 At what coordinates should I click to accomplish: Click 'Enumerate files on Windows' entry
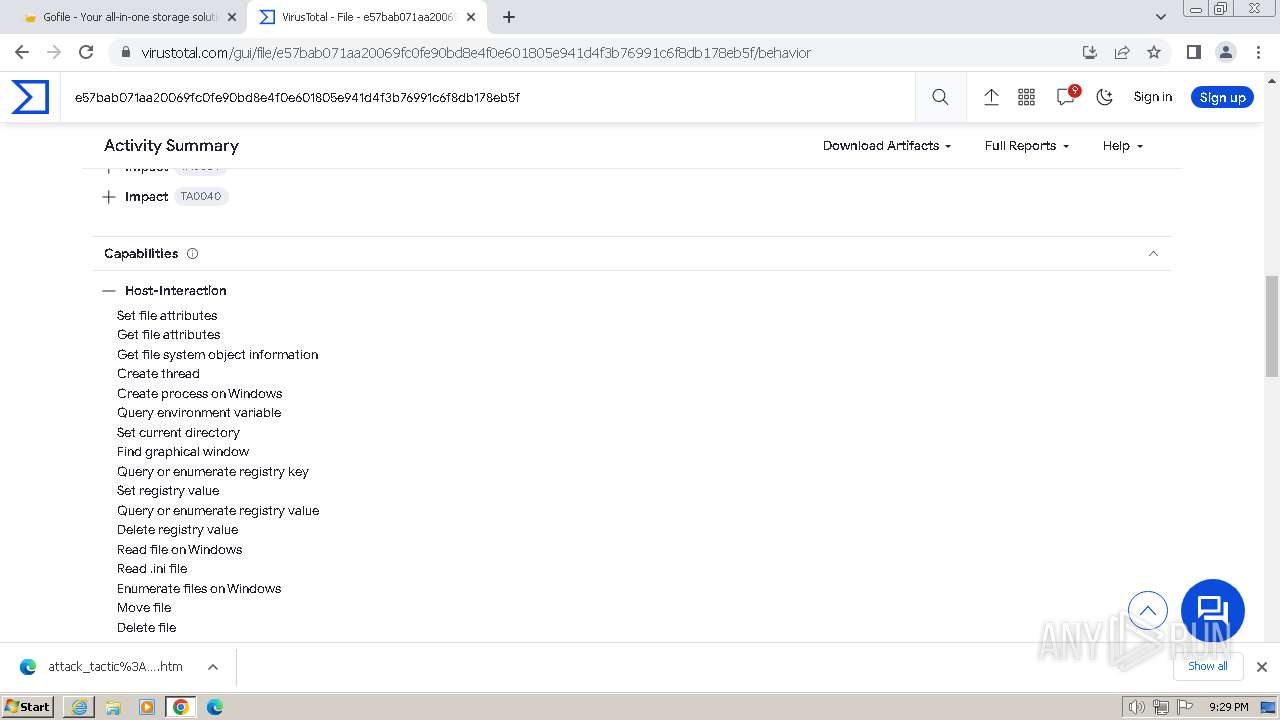199,589
